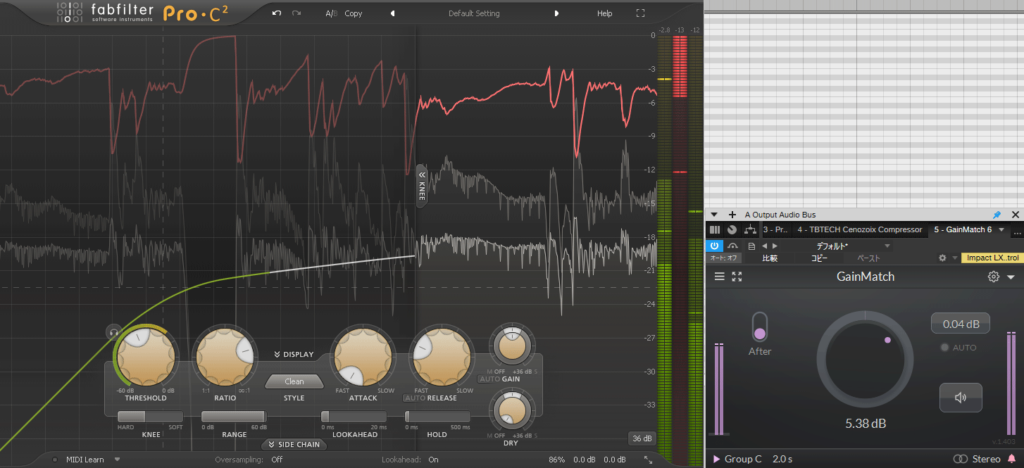Viewport: 1024px width, 468px height.
Task: Click the GainMatch speaker button
Action: pyautogui.click(x=960, y=397)
